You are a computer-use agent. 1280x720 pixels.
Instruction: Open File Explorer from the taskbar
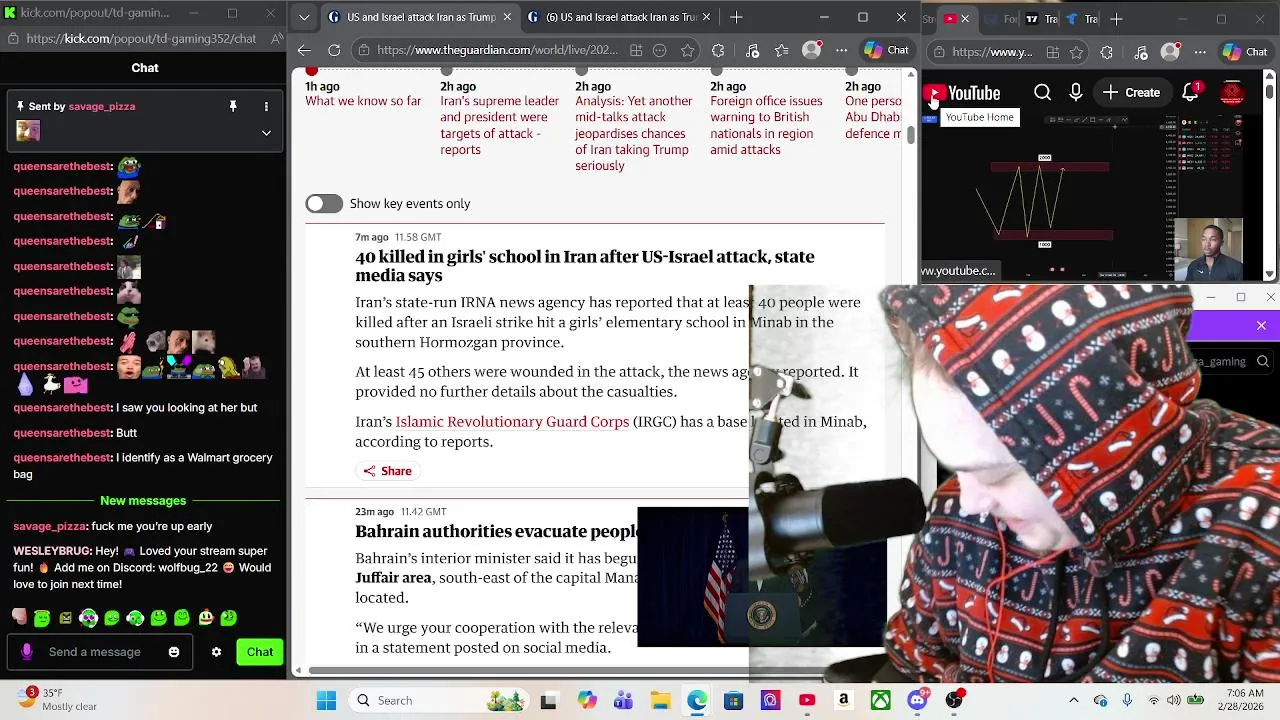[660, 700]
